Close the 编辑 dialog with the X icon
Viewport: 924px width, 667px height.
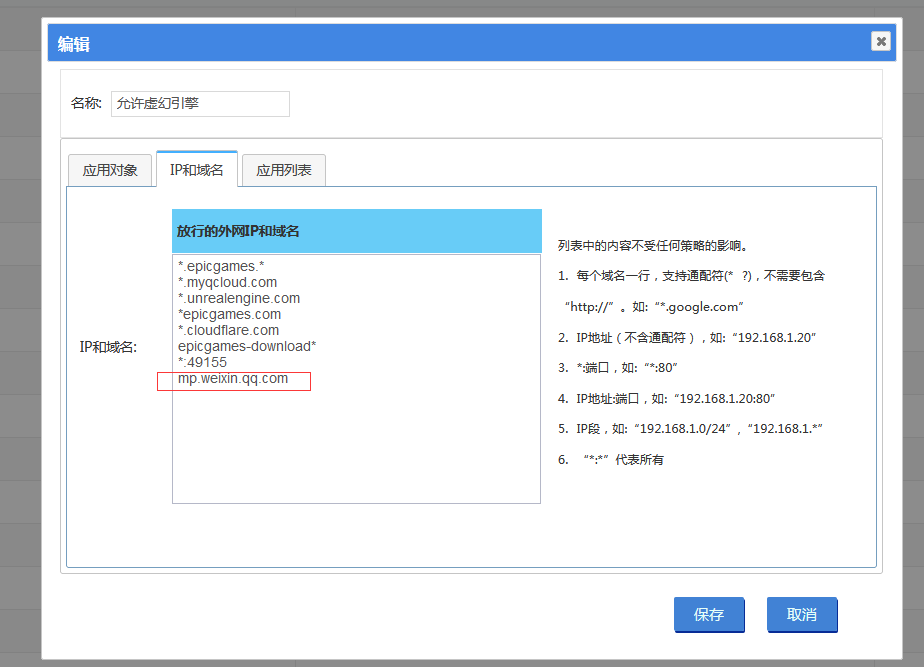(x=880, y=41)
